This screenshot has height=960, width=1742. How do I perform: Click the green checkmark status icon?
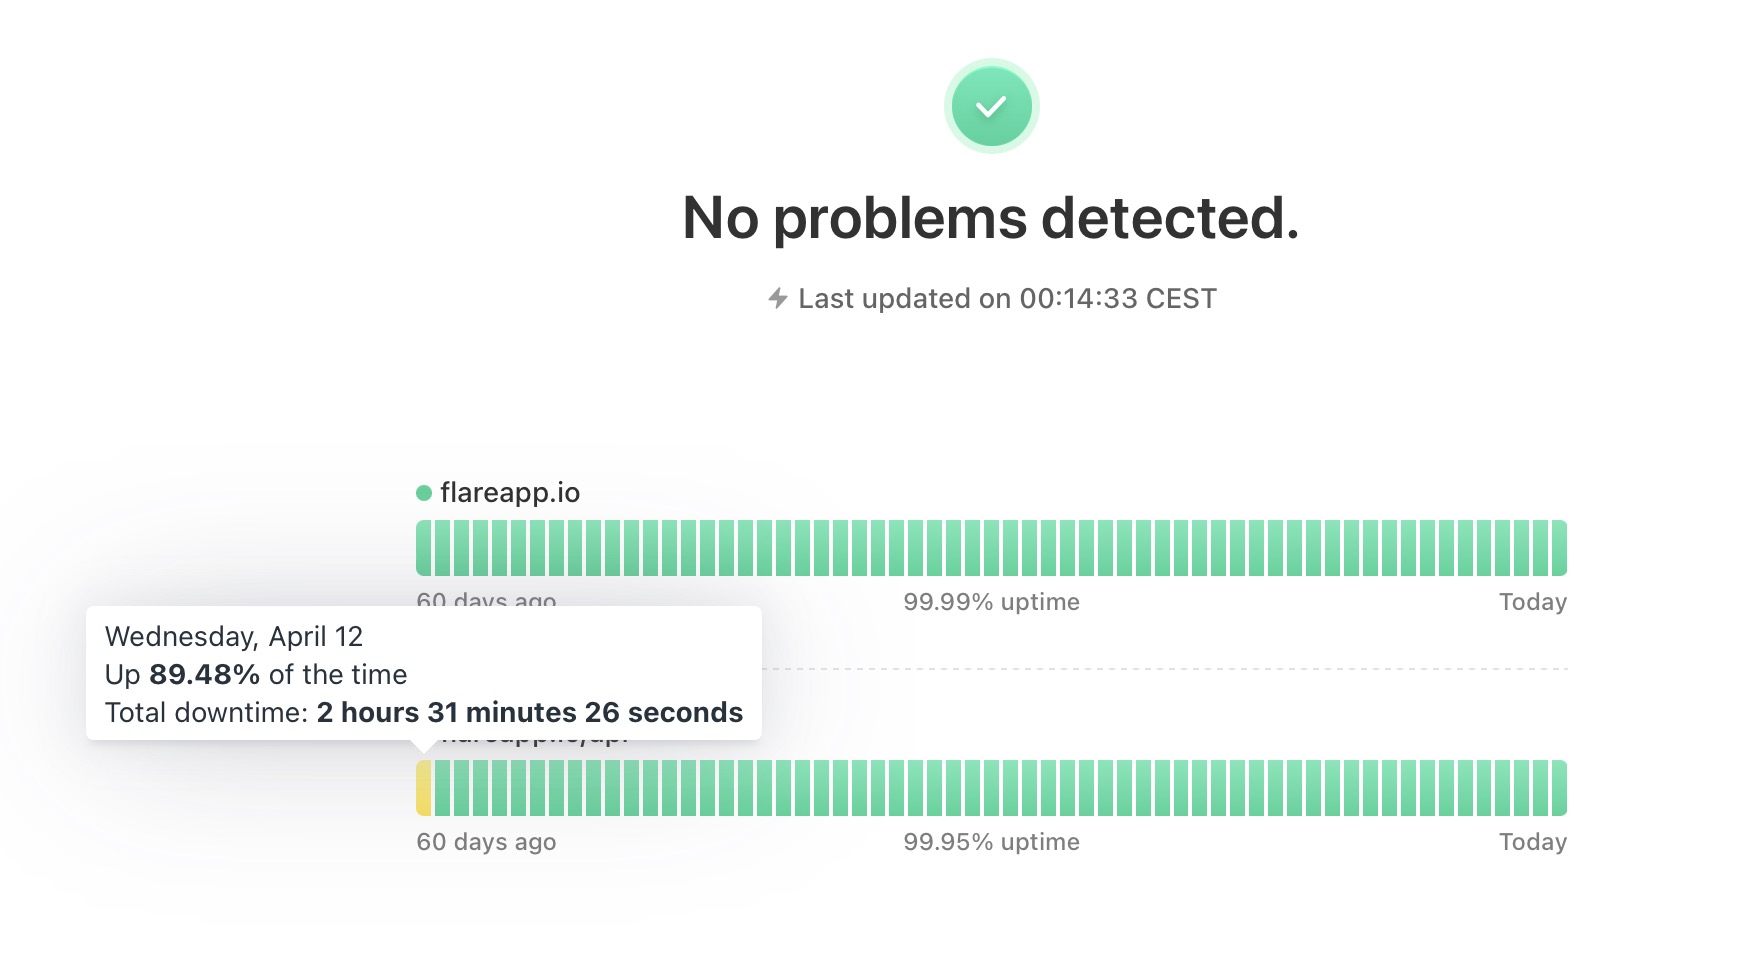click(x=991, y=106)
